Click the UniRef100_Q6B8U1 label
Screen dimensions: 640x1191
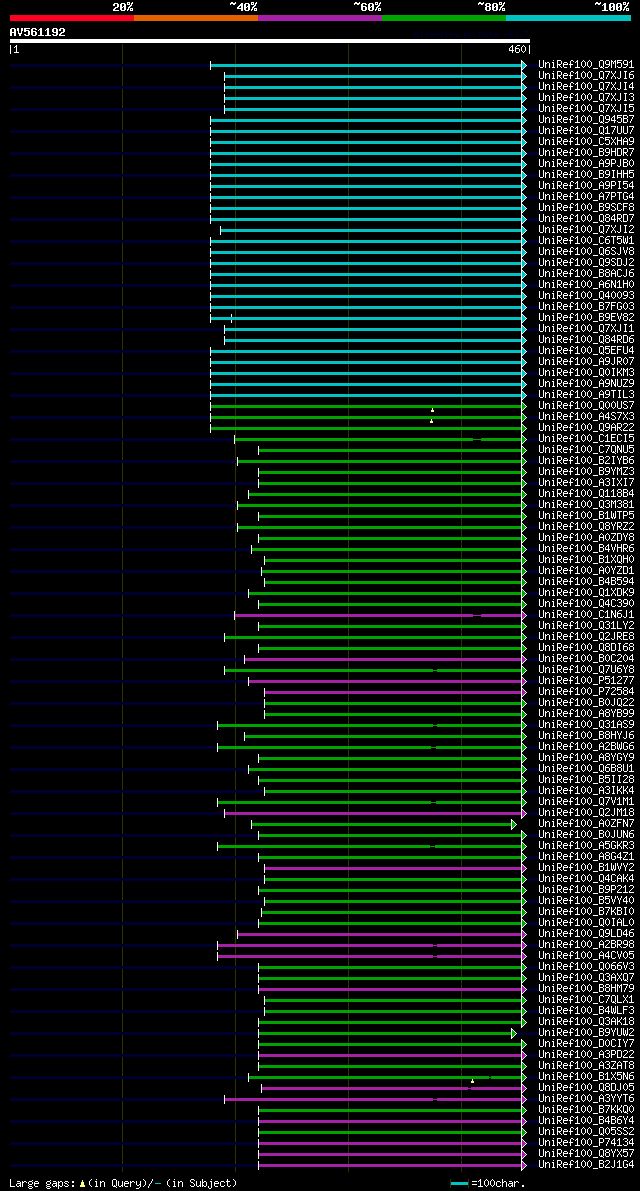pos(586,769)
